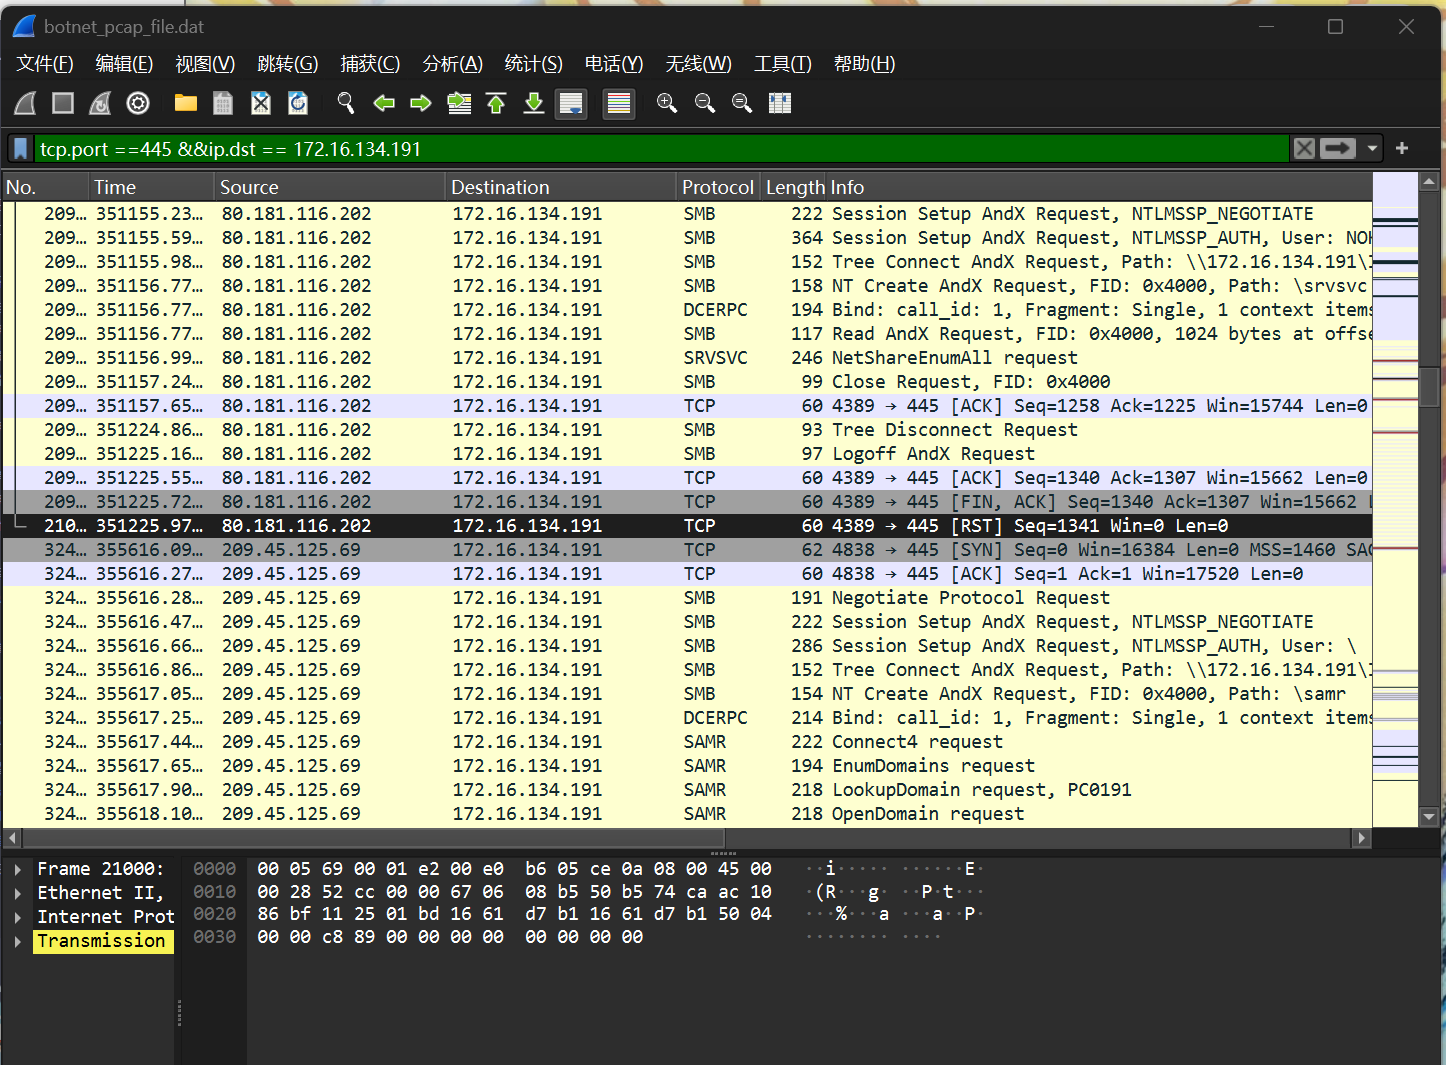Apply the display filter with arrow button
This screenshot has height=1065, width=1446.
pyautogui.click(x=1338, y=149)
